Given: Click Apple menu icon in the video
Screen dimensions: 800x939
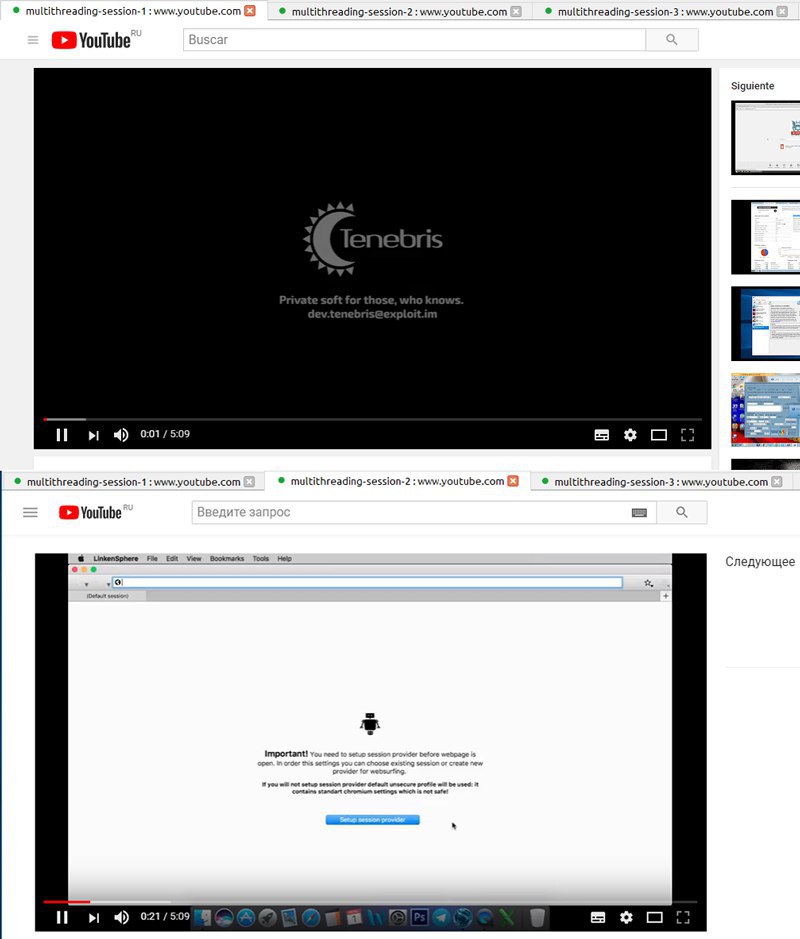Looking at the screenshot, I should pyautogui.click(x=81, y=559).
